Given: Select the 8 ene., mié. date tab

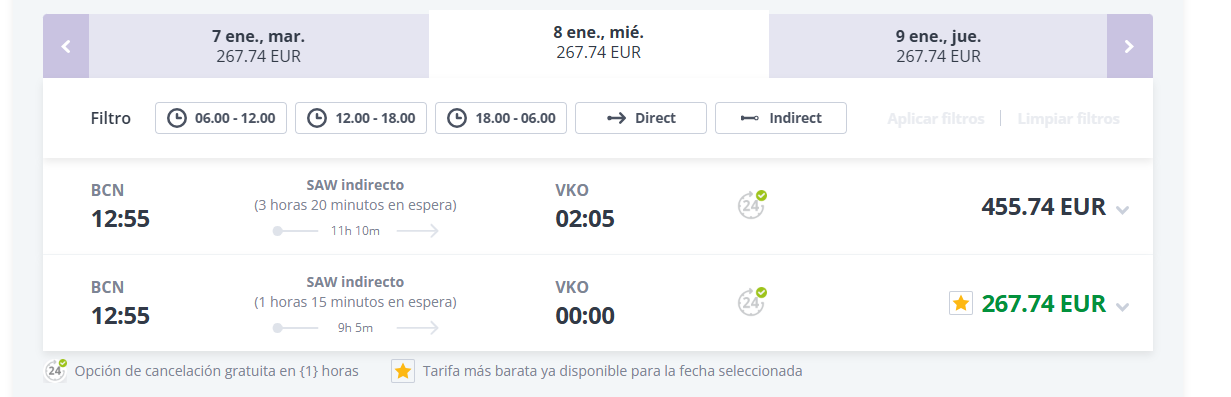Looking at the screenshot, I should point(598,43).
